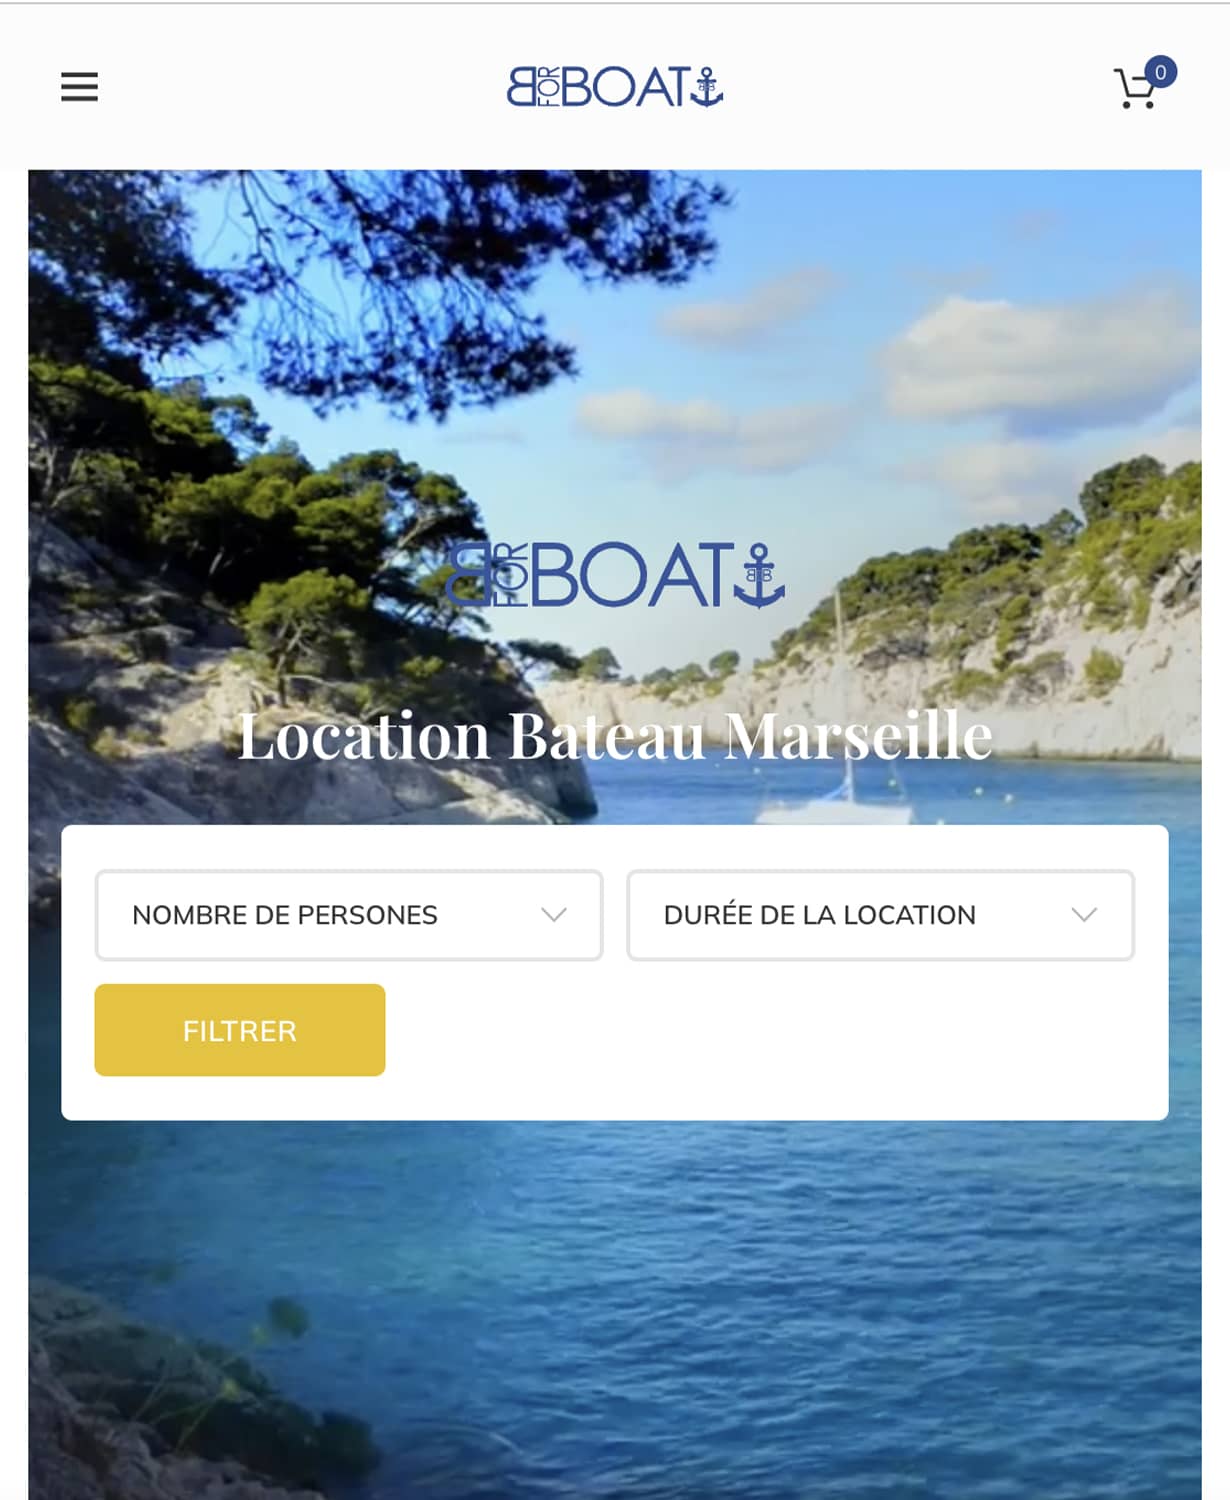The height and width of the screenshot is (1500, 1230).
Task: Click the cart item count badge
Action: click(x=1160, y=72)
